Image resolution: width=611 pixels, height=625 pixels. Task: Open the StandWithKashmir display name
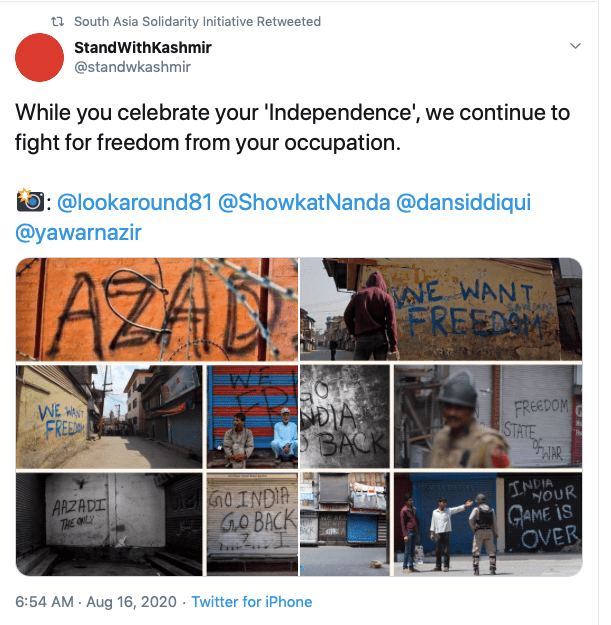point(143,47)
